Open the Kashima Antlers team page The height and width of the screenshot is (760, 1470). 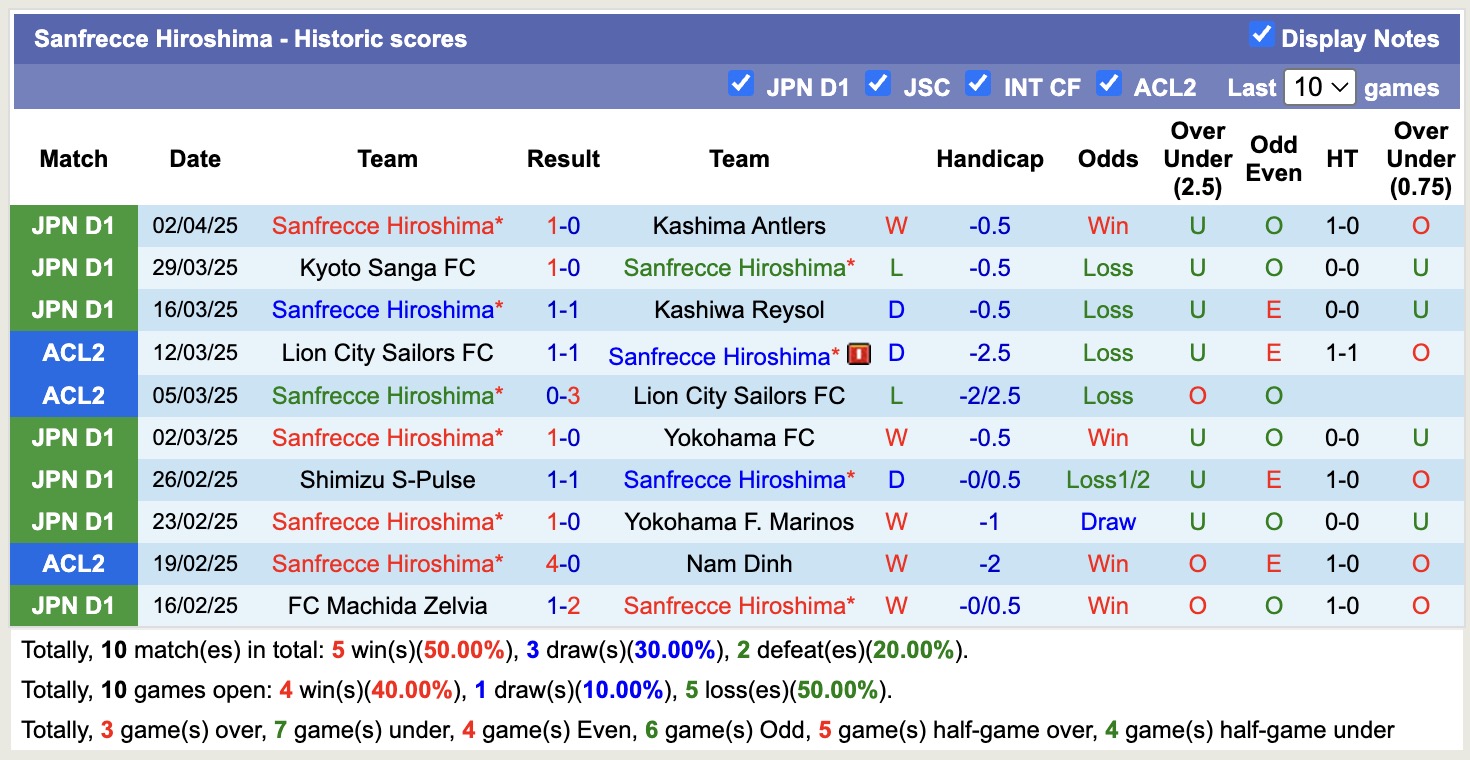pyautogui.click(x=739, y=225)
